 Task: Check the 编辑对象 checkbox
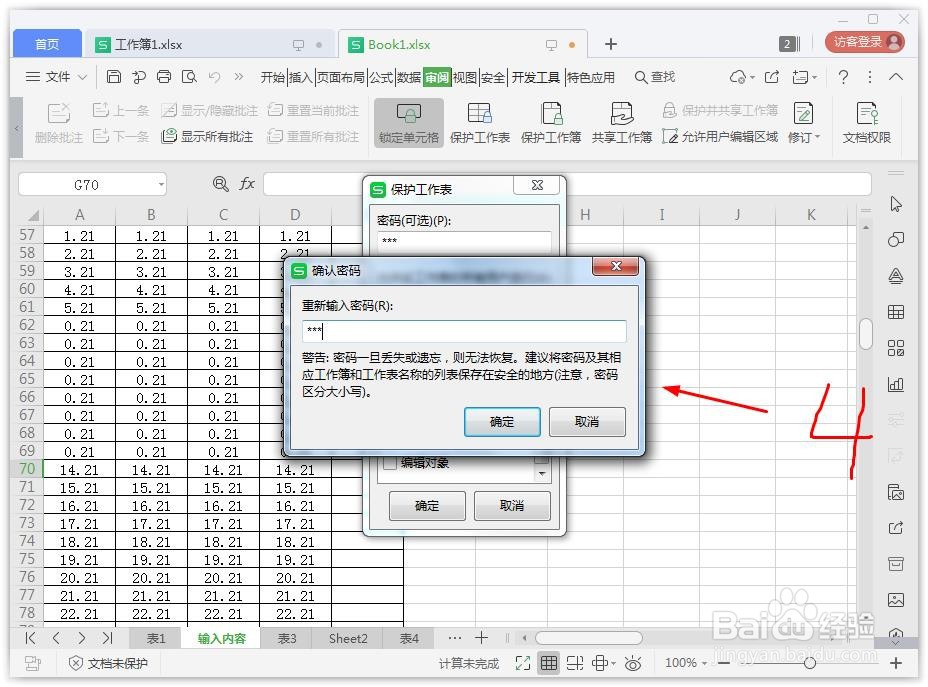coord(390,462)
